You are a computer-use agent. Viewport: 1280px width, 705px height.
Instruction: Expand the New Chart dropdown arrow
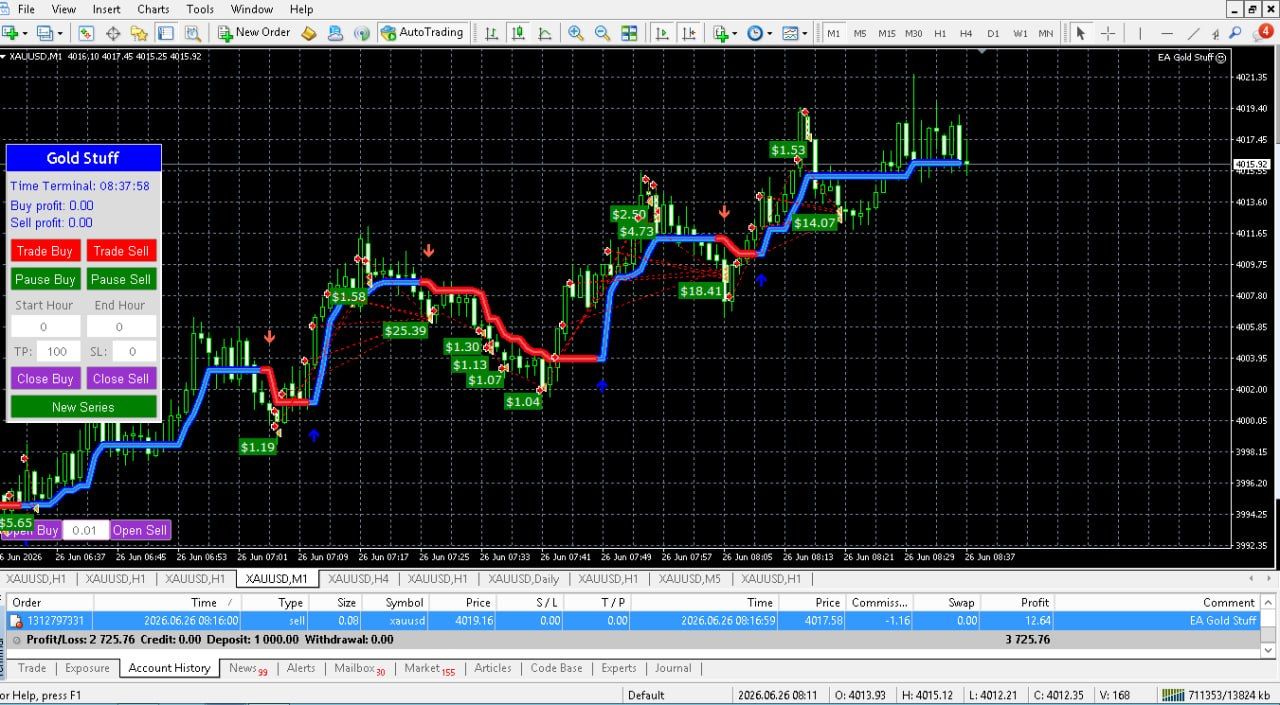25,33
